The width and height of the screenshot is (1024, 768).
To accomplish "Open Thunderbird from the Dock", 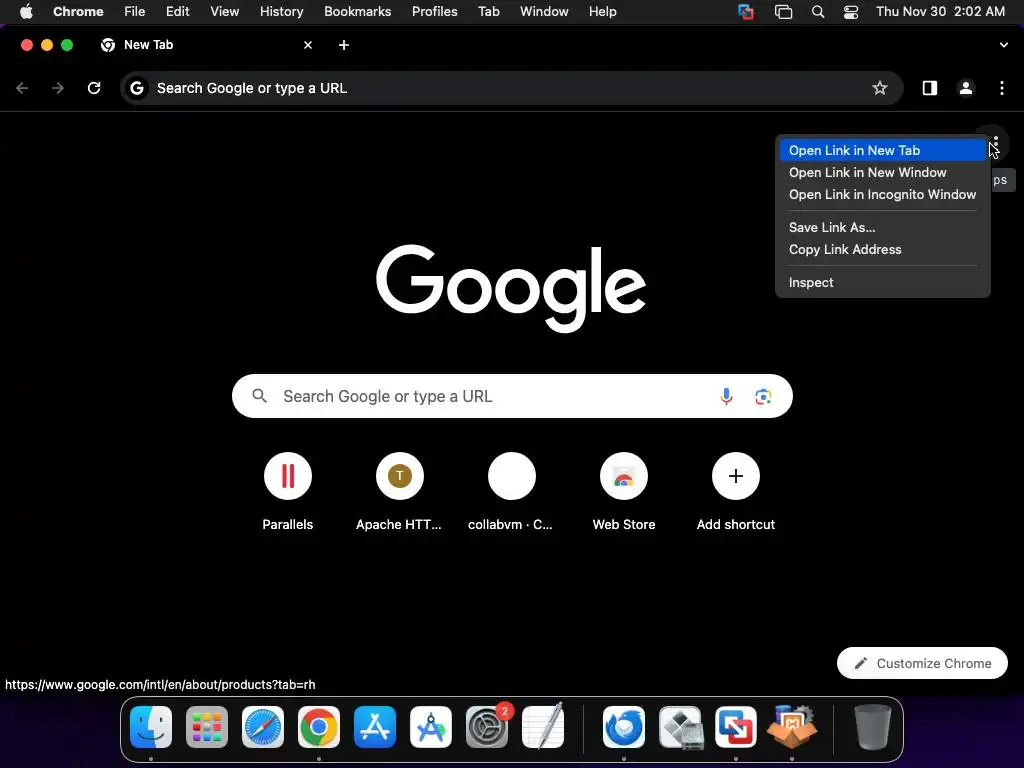I will [x=624, y=727].
